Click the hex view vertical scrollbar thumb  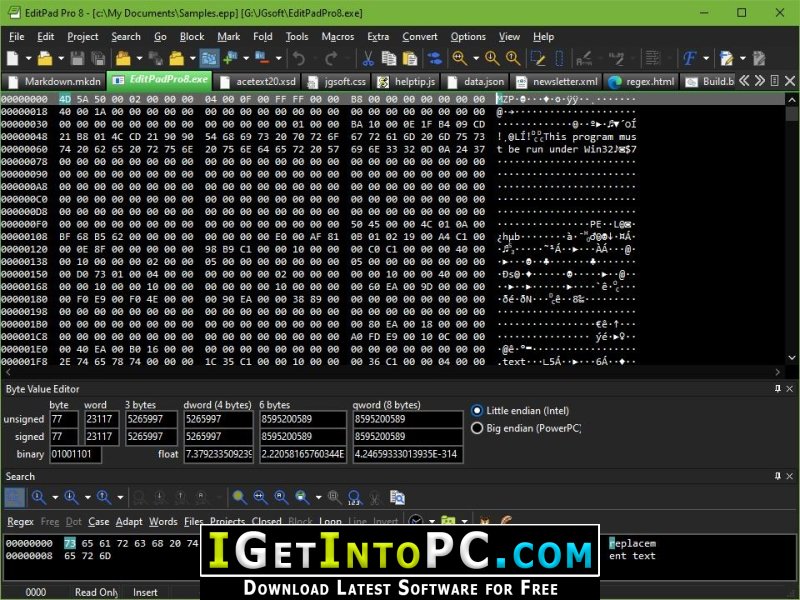(791, 113)
